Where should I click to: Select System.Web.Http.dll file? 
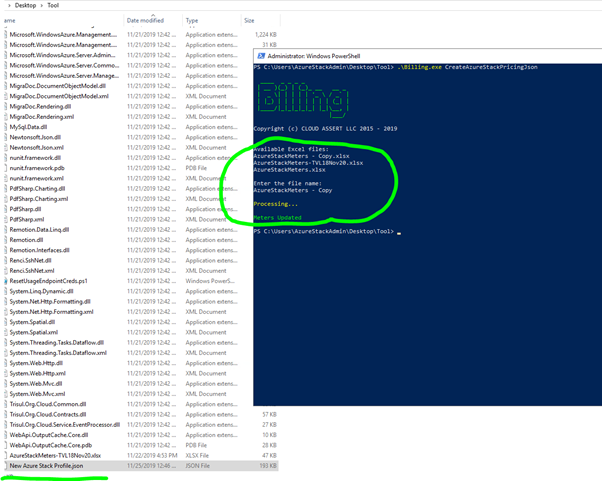click(36, 363)
